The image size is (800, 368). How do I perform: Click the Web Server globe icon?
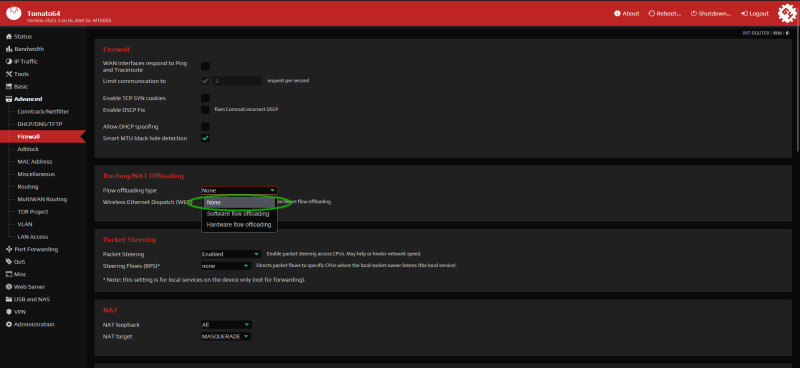point(9,287)
